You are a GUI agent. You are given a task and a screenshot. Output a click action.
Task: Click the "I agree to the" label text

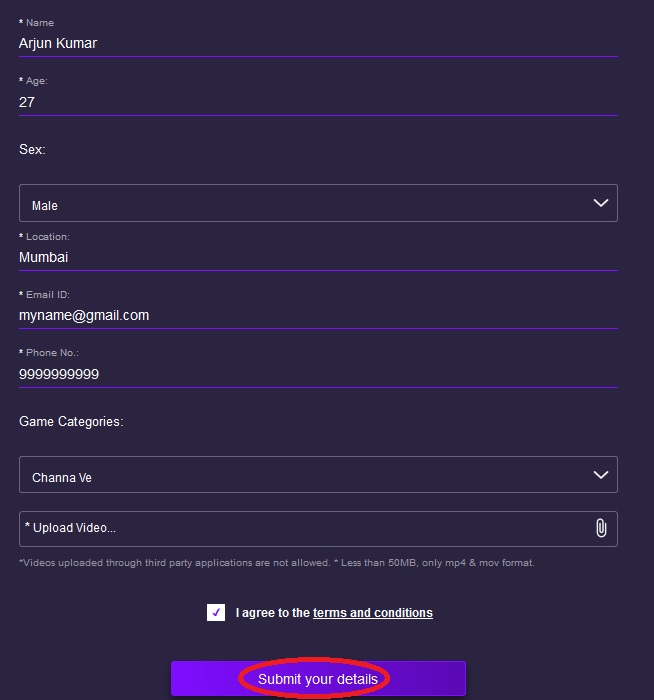pyautogui.click(x=273, y=613)
